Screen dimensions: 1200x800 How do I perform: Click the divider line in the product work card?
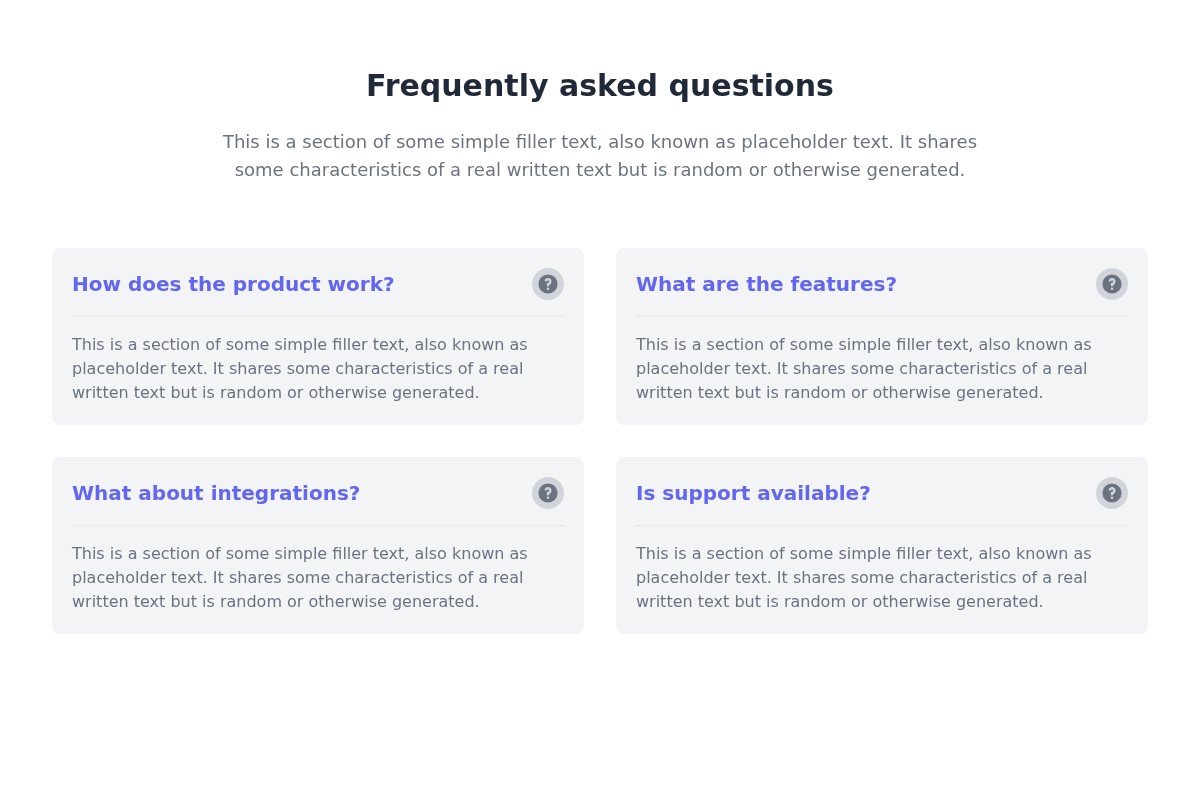tap(318, 317)
